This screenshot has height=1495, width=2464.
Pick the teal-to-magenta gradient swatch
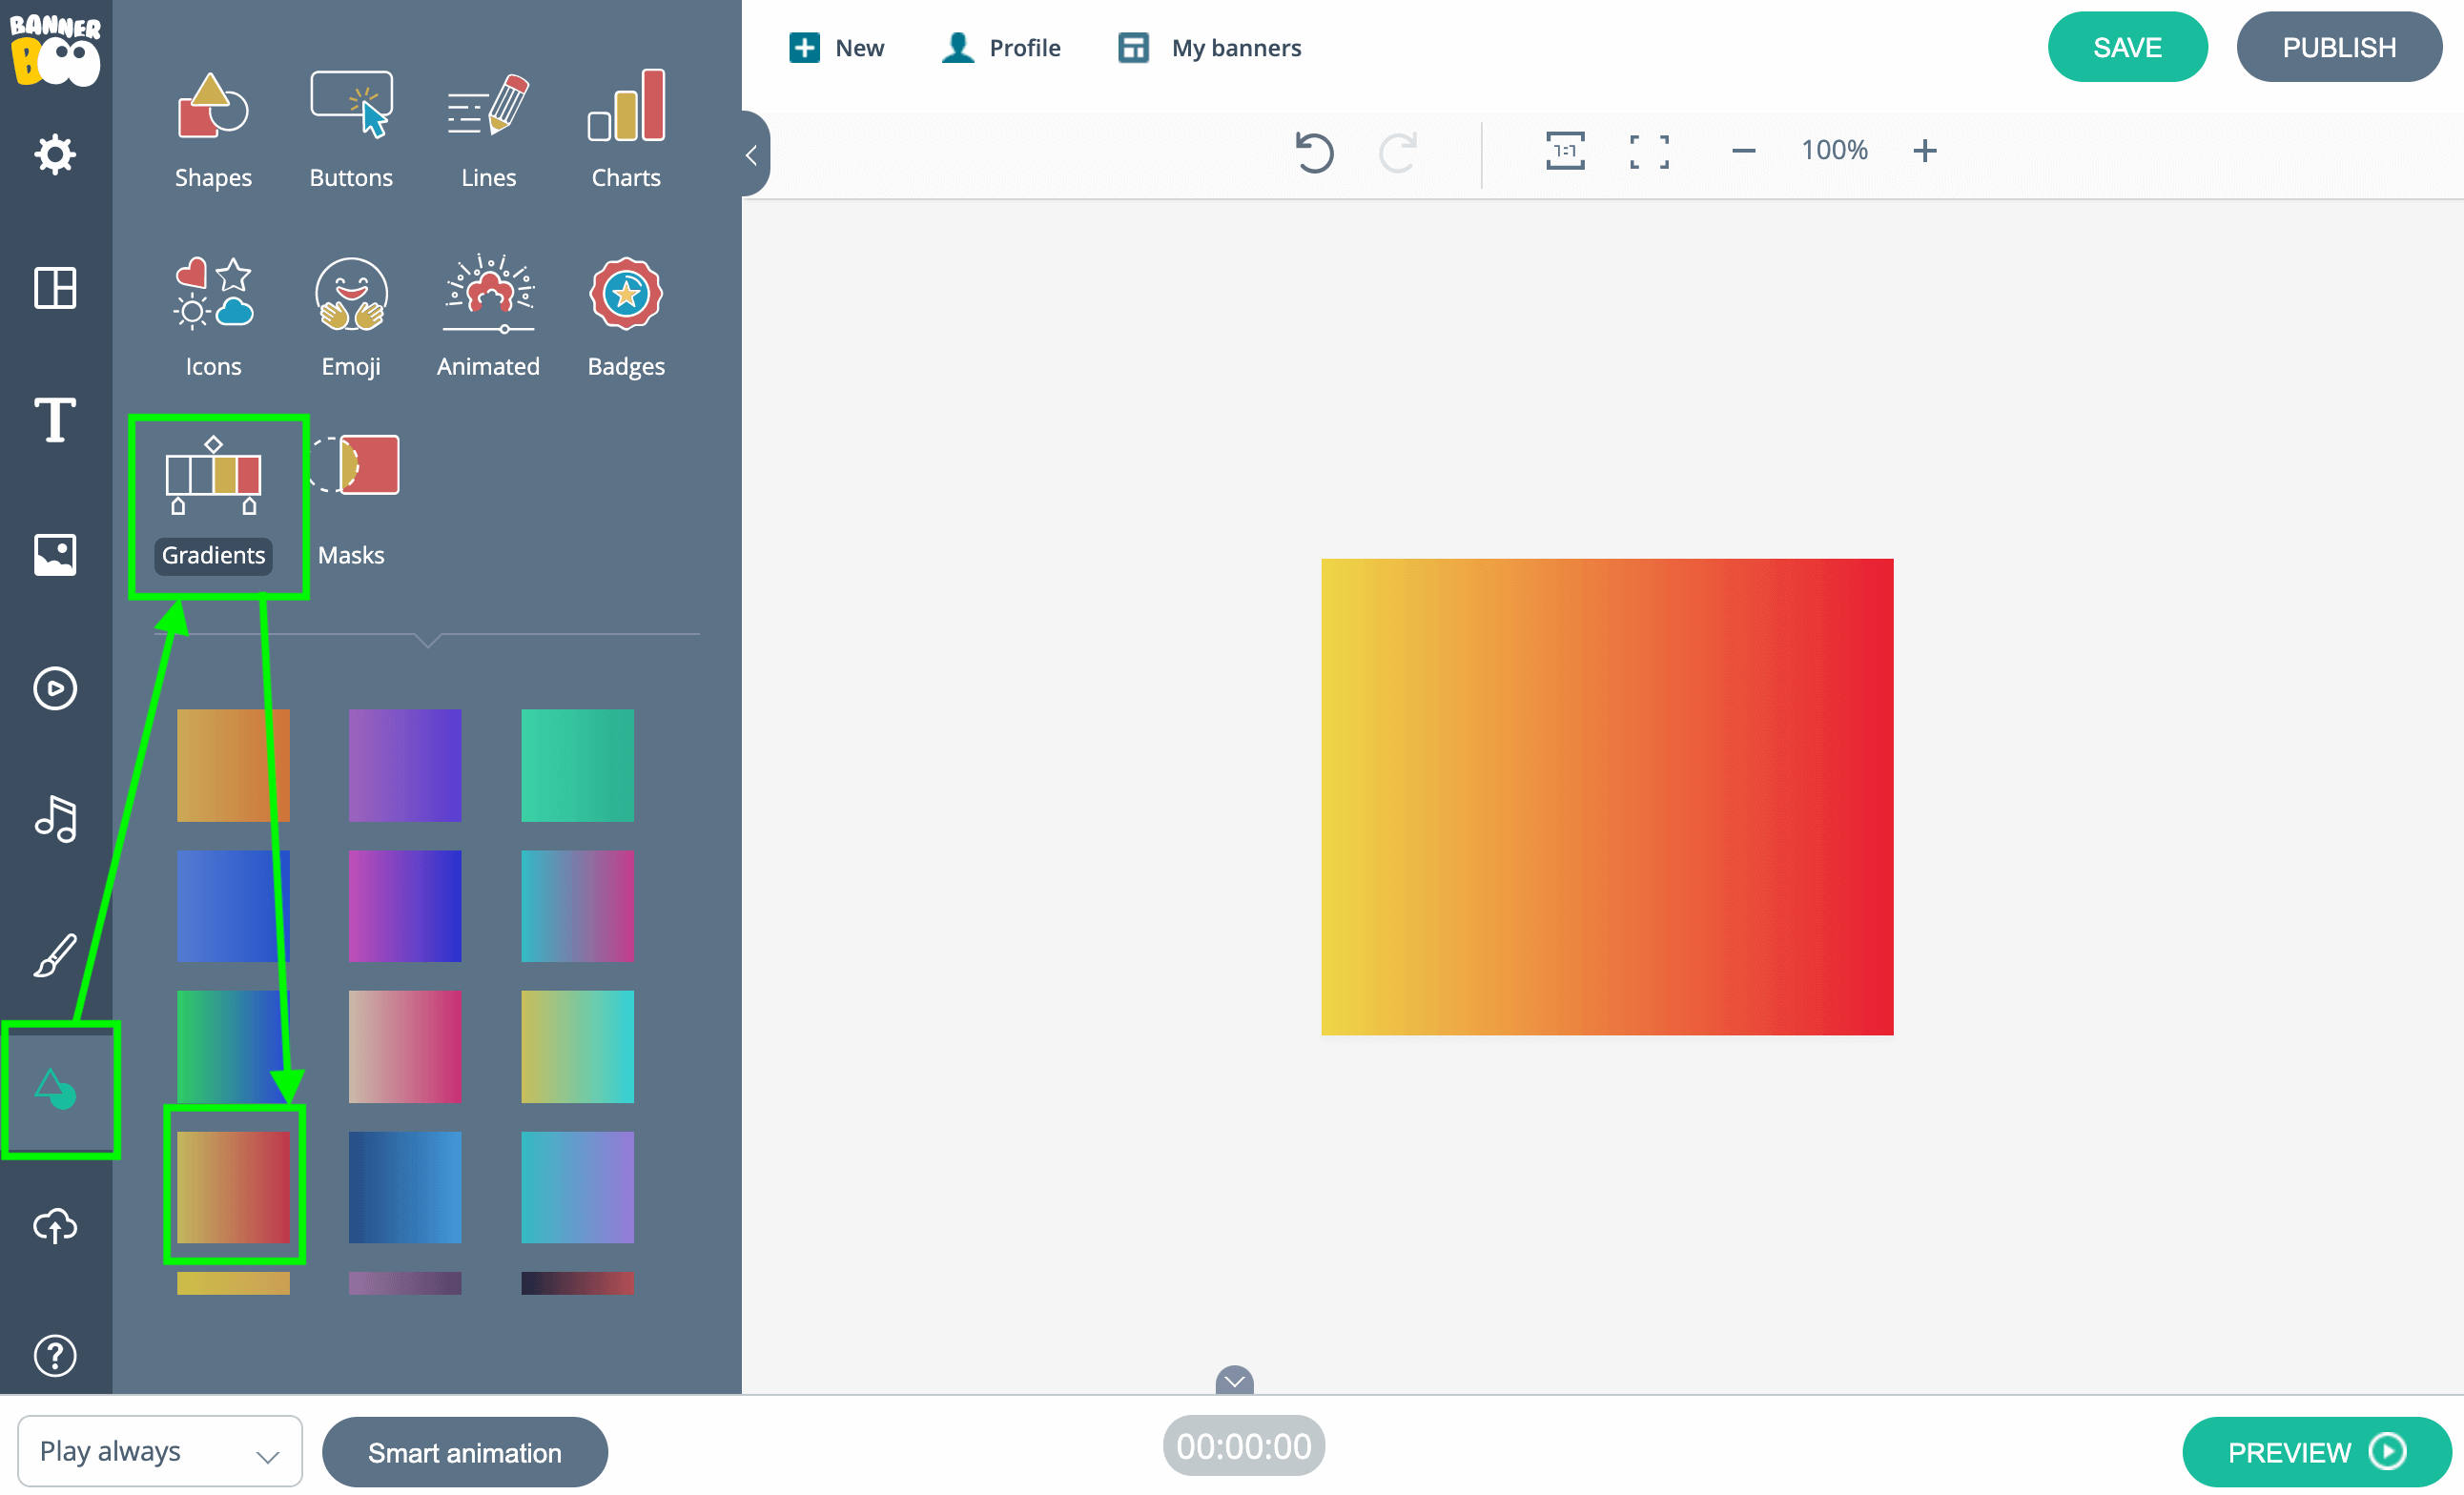(x=577, y=906)
